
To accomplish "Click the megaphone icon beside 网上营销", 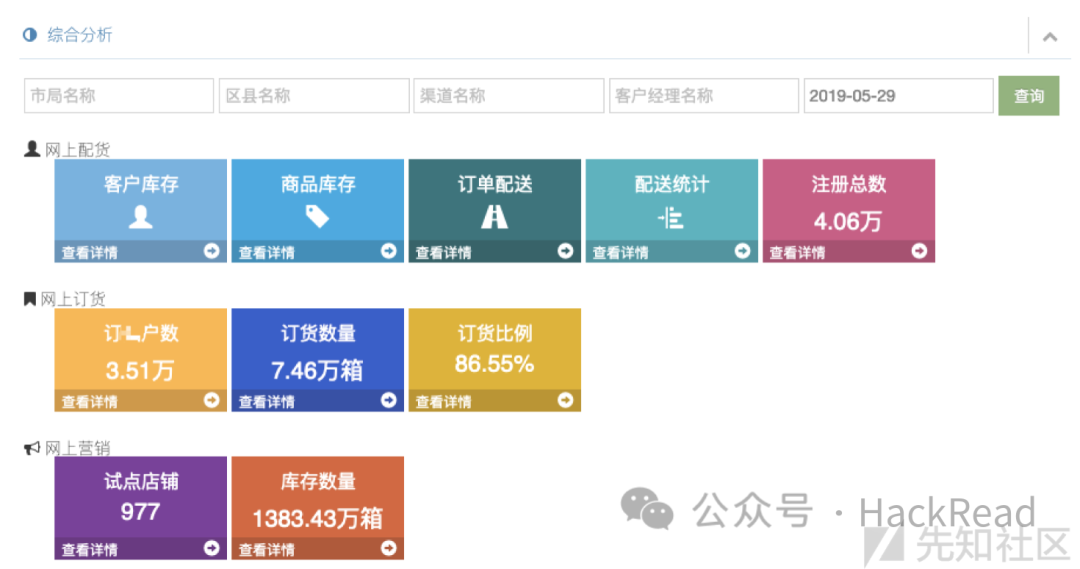I will click(x=32, y=448).
